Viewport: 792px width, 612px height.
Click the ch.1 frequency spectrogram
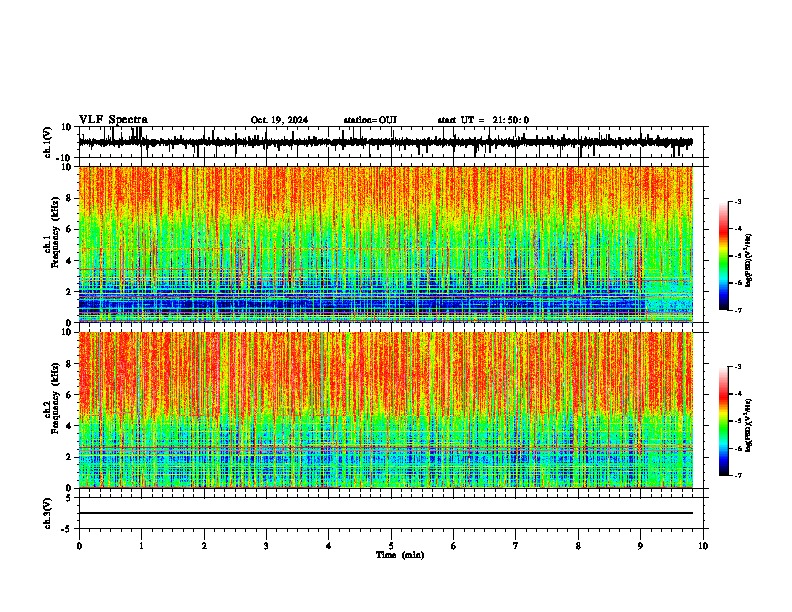point(386,244)
